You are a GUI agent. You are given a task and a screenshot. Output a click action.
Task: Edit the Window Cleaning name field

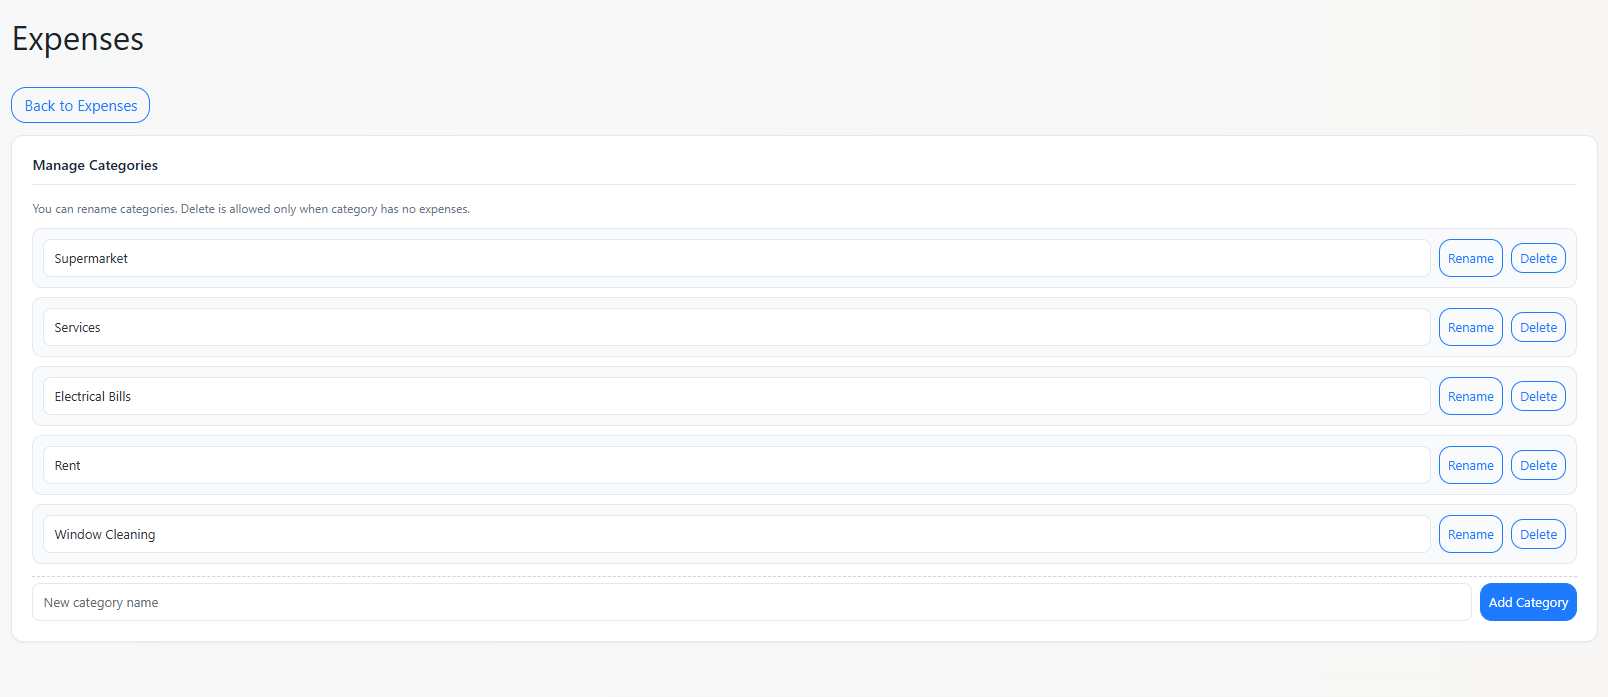pos(736,534)
